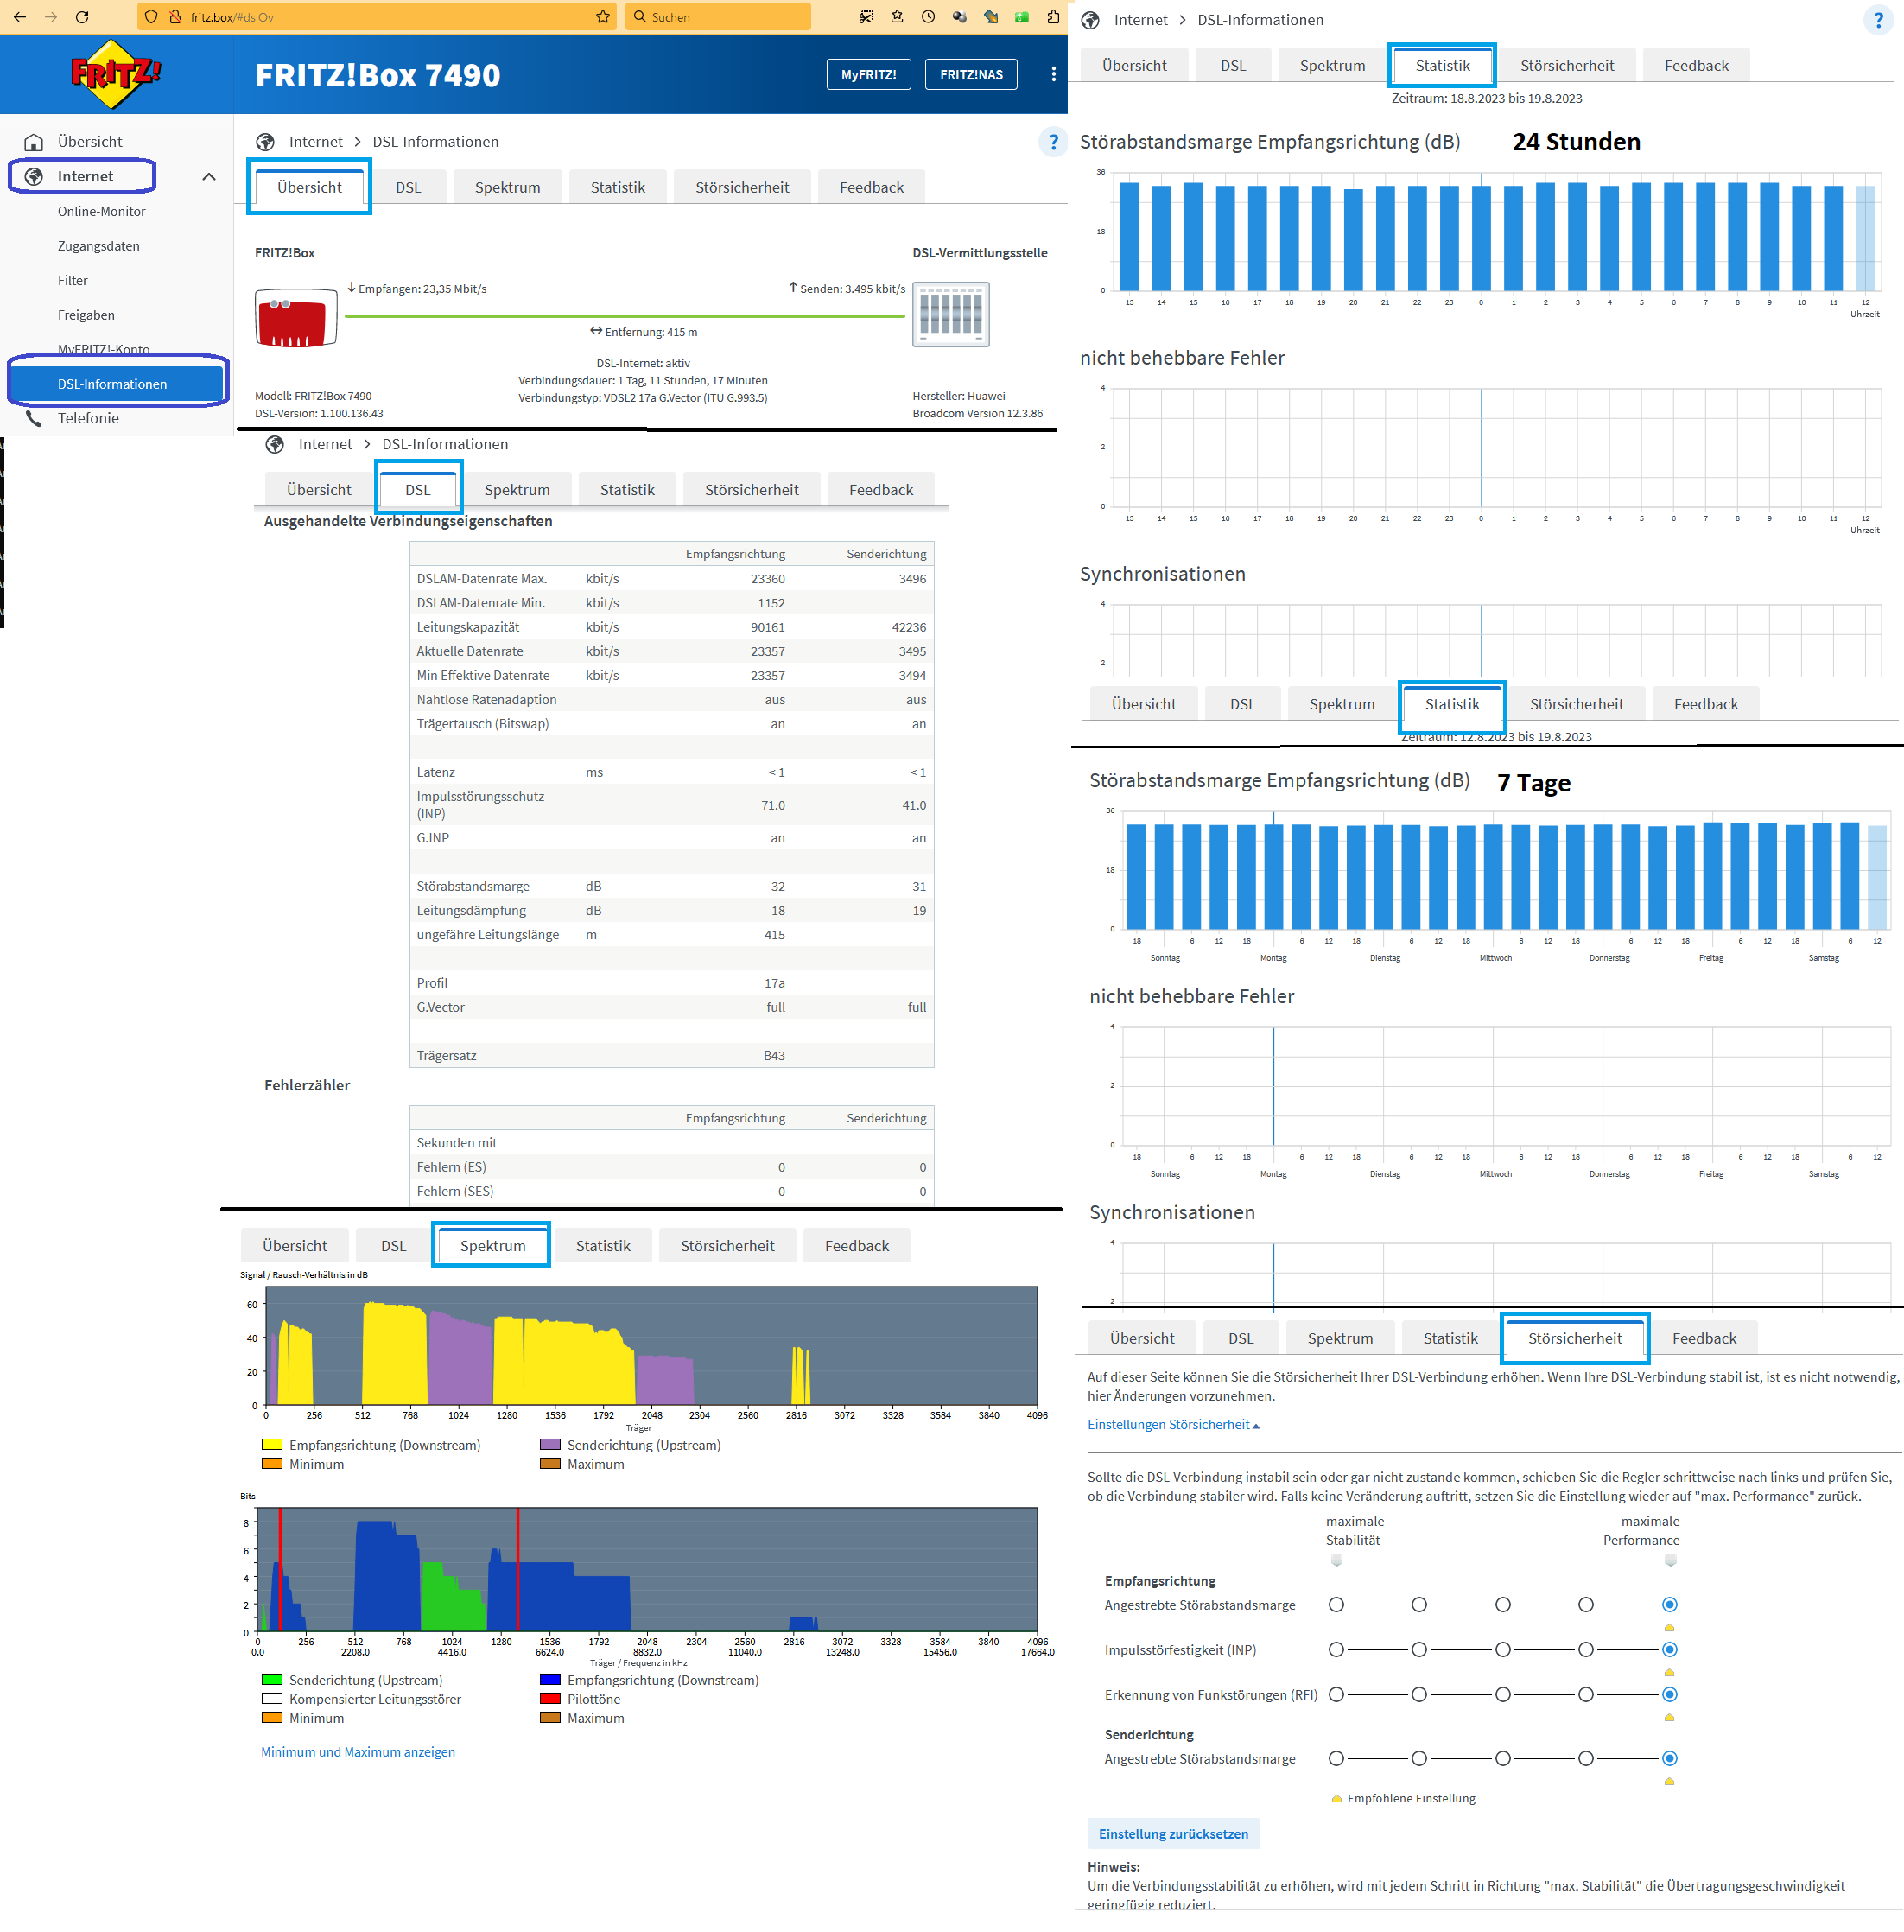Collapse Einstellungen Störsicherheit section
The image size is (1904, 1932).
coord(1172,1424)
